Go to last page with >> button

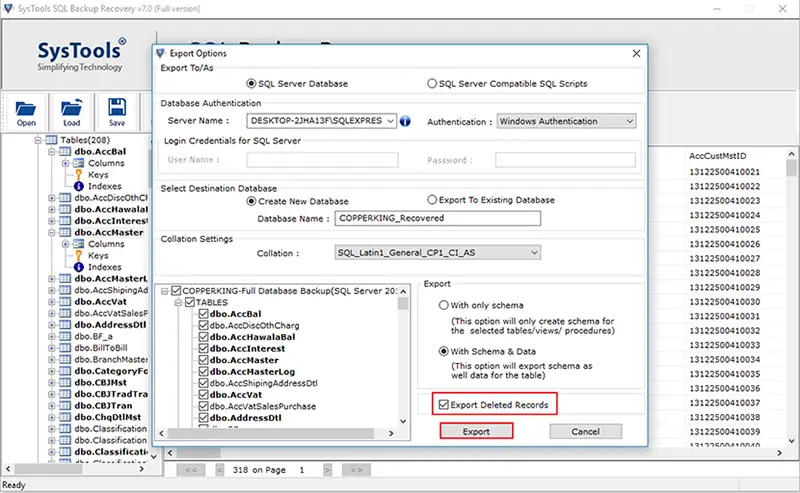(356, 470)
